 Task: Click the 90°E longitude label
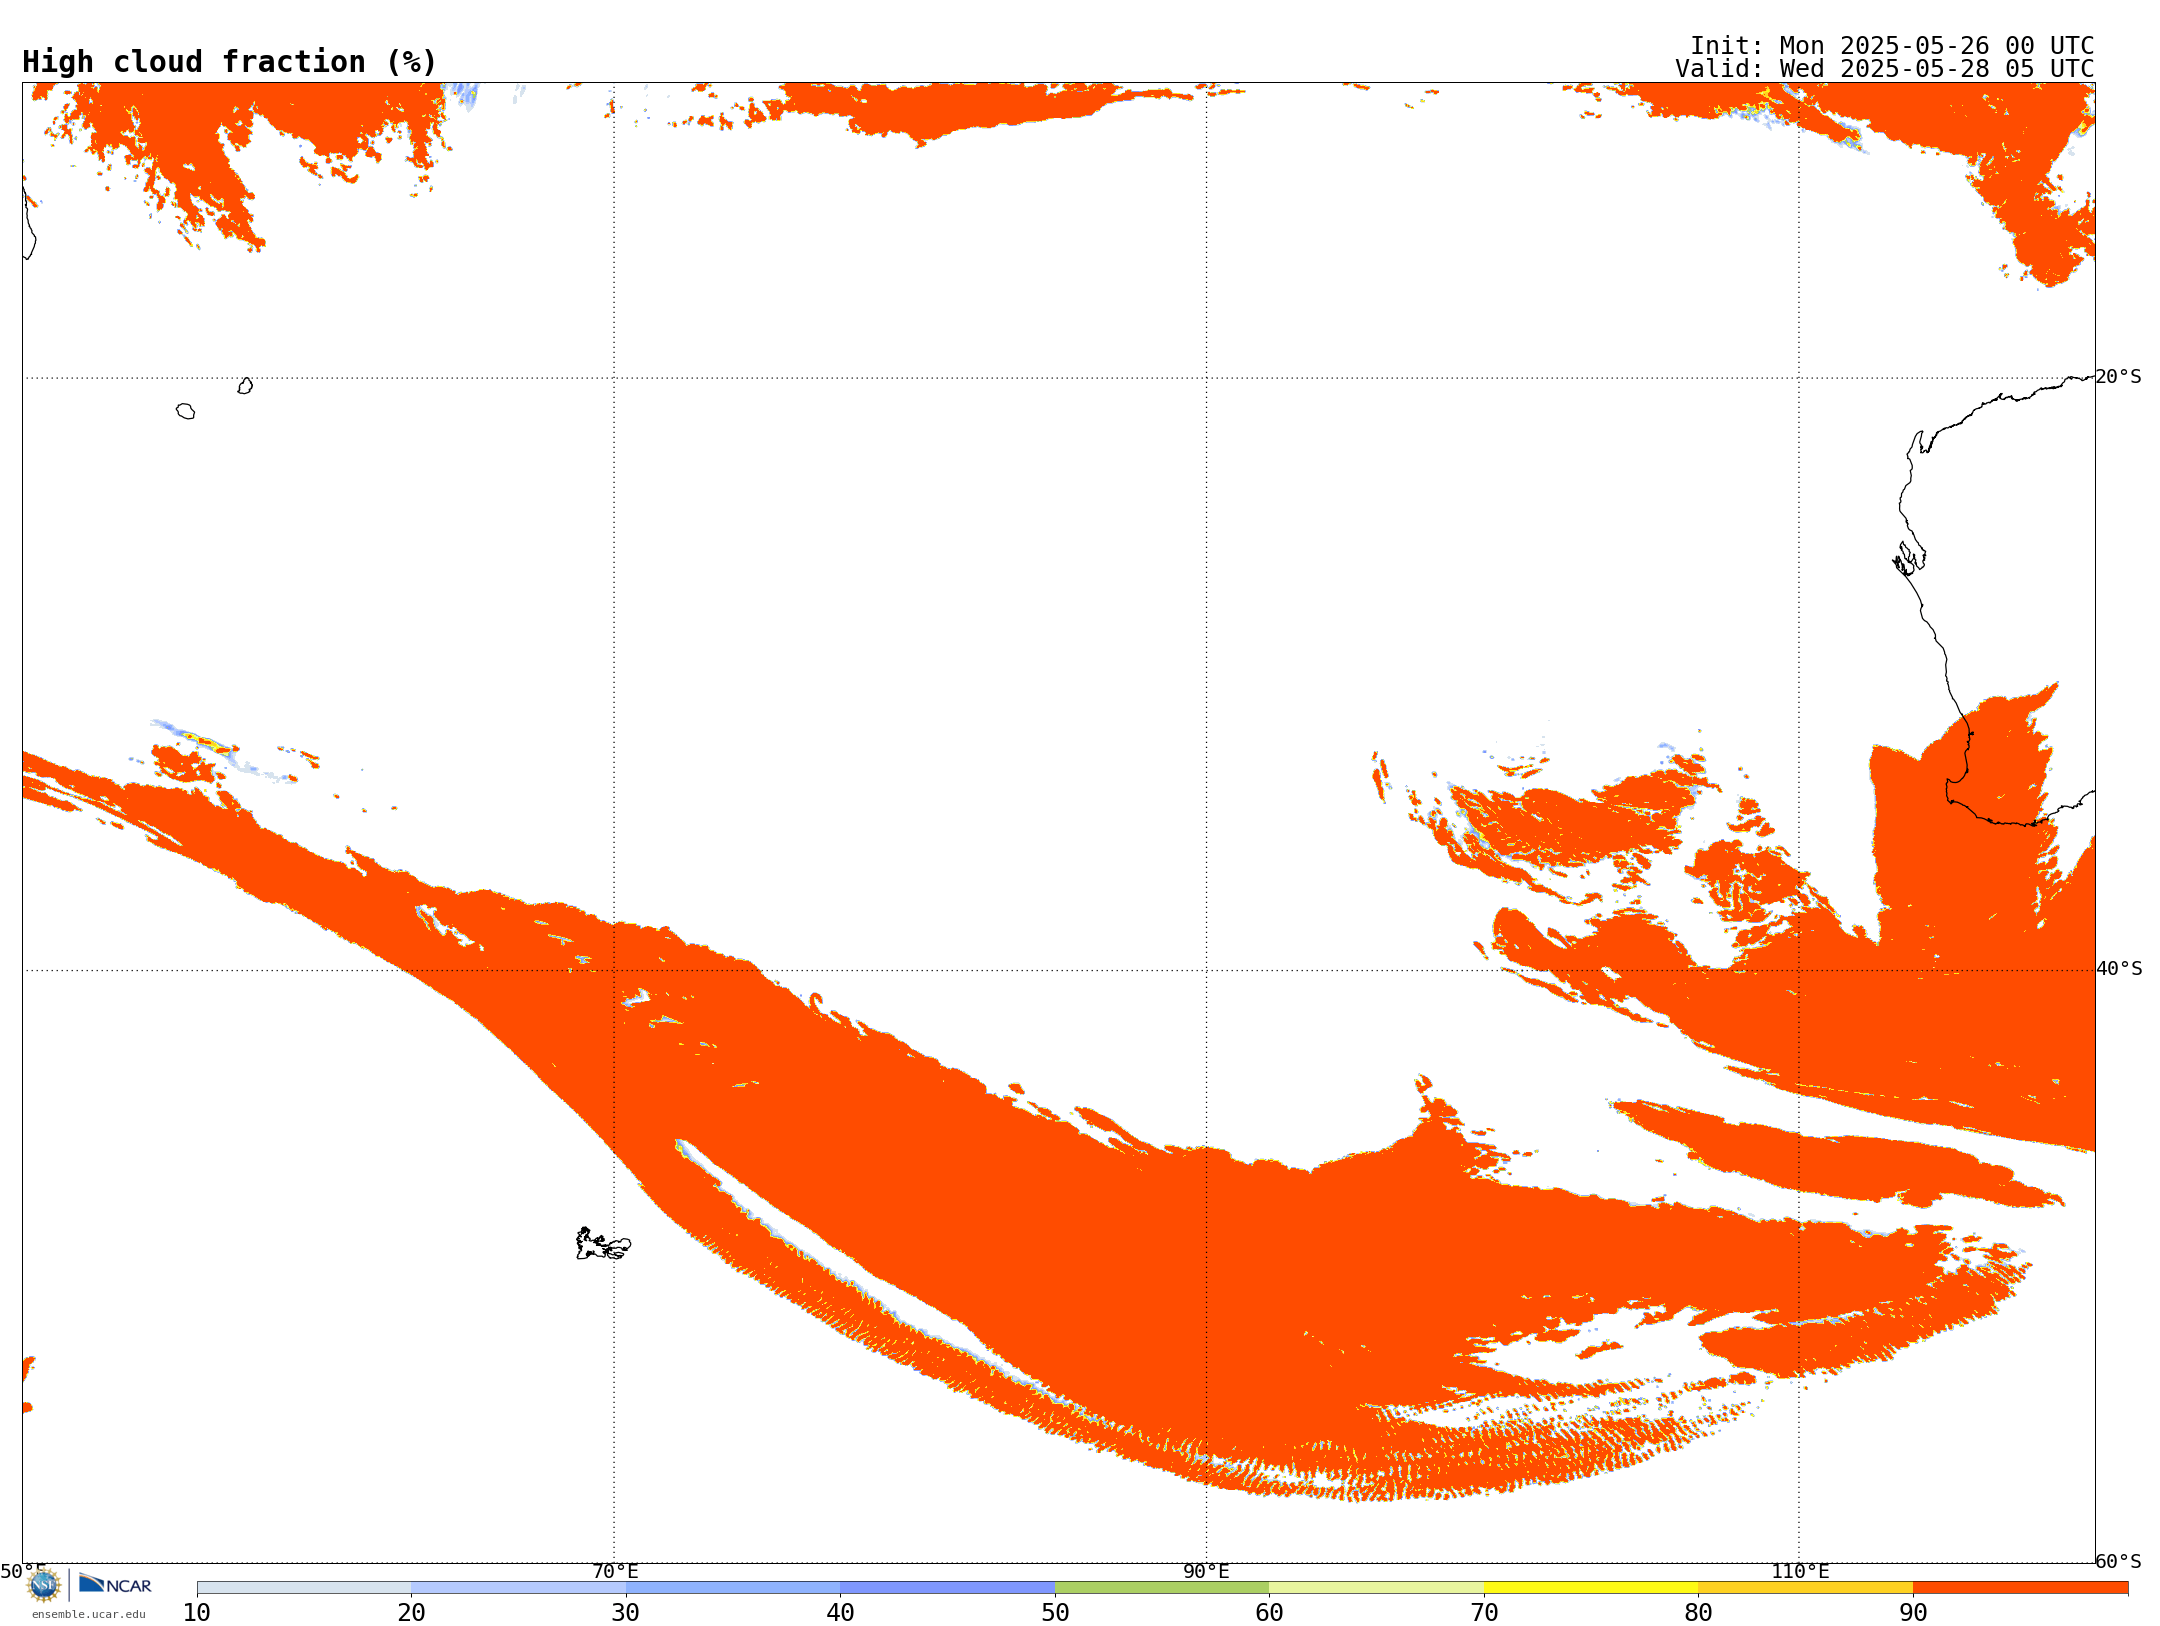[1206, 1571]
